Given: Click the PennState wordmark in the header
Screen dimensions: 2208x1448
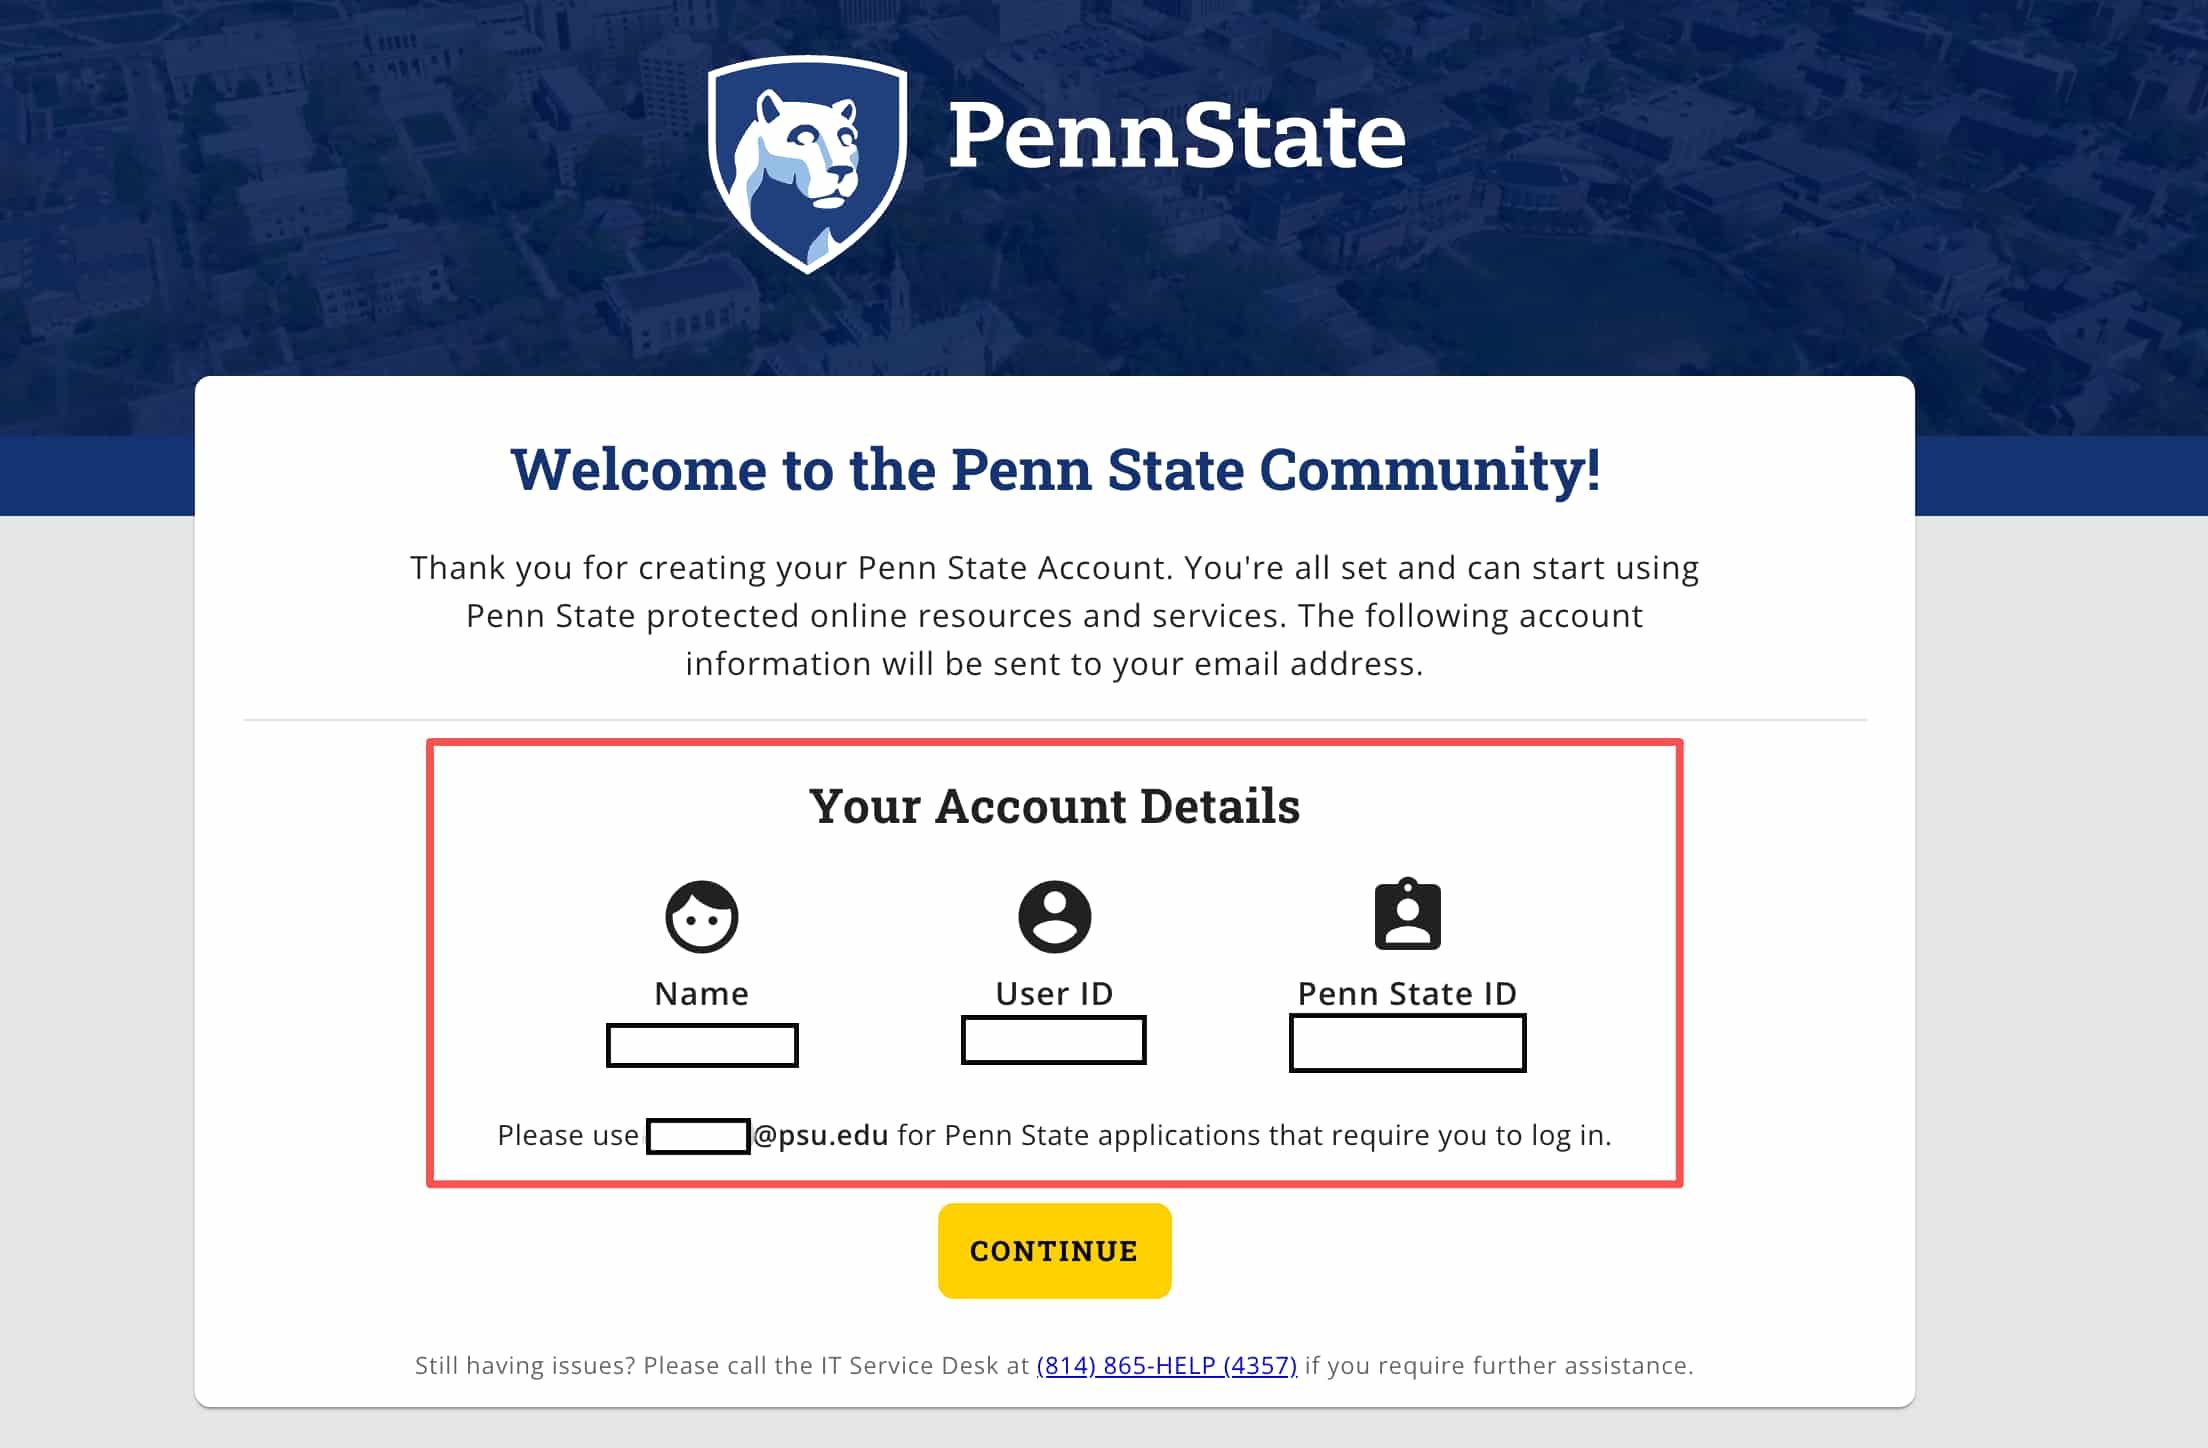Looking at the screenshot, I should (x=1176, y=135).
